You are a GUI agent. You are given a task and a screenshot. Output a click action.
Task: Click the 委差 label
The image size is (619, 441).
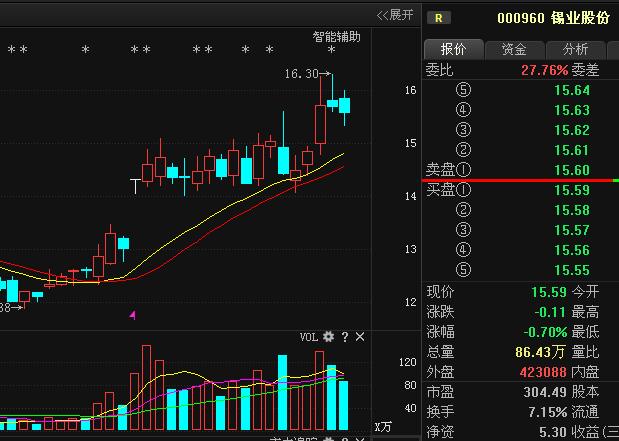585,70
